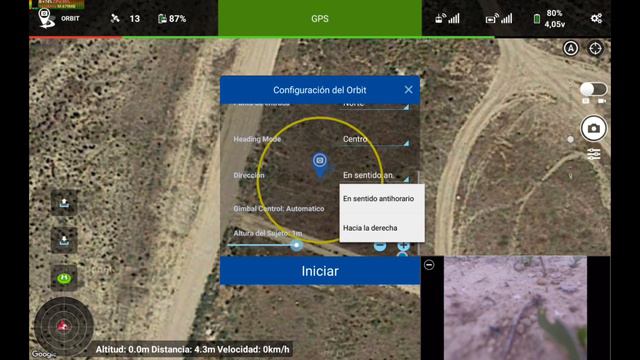This screenshot has height=360, width=640.
Task: Open the Dirección dropdown
Action: (x=375, y=176)
